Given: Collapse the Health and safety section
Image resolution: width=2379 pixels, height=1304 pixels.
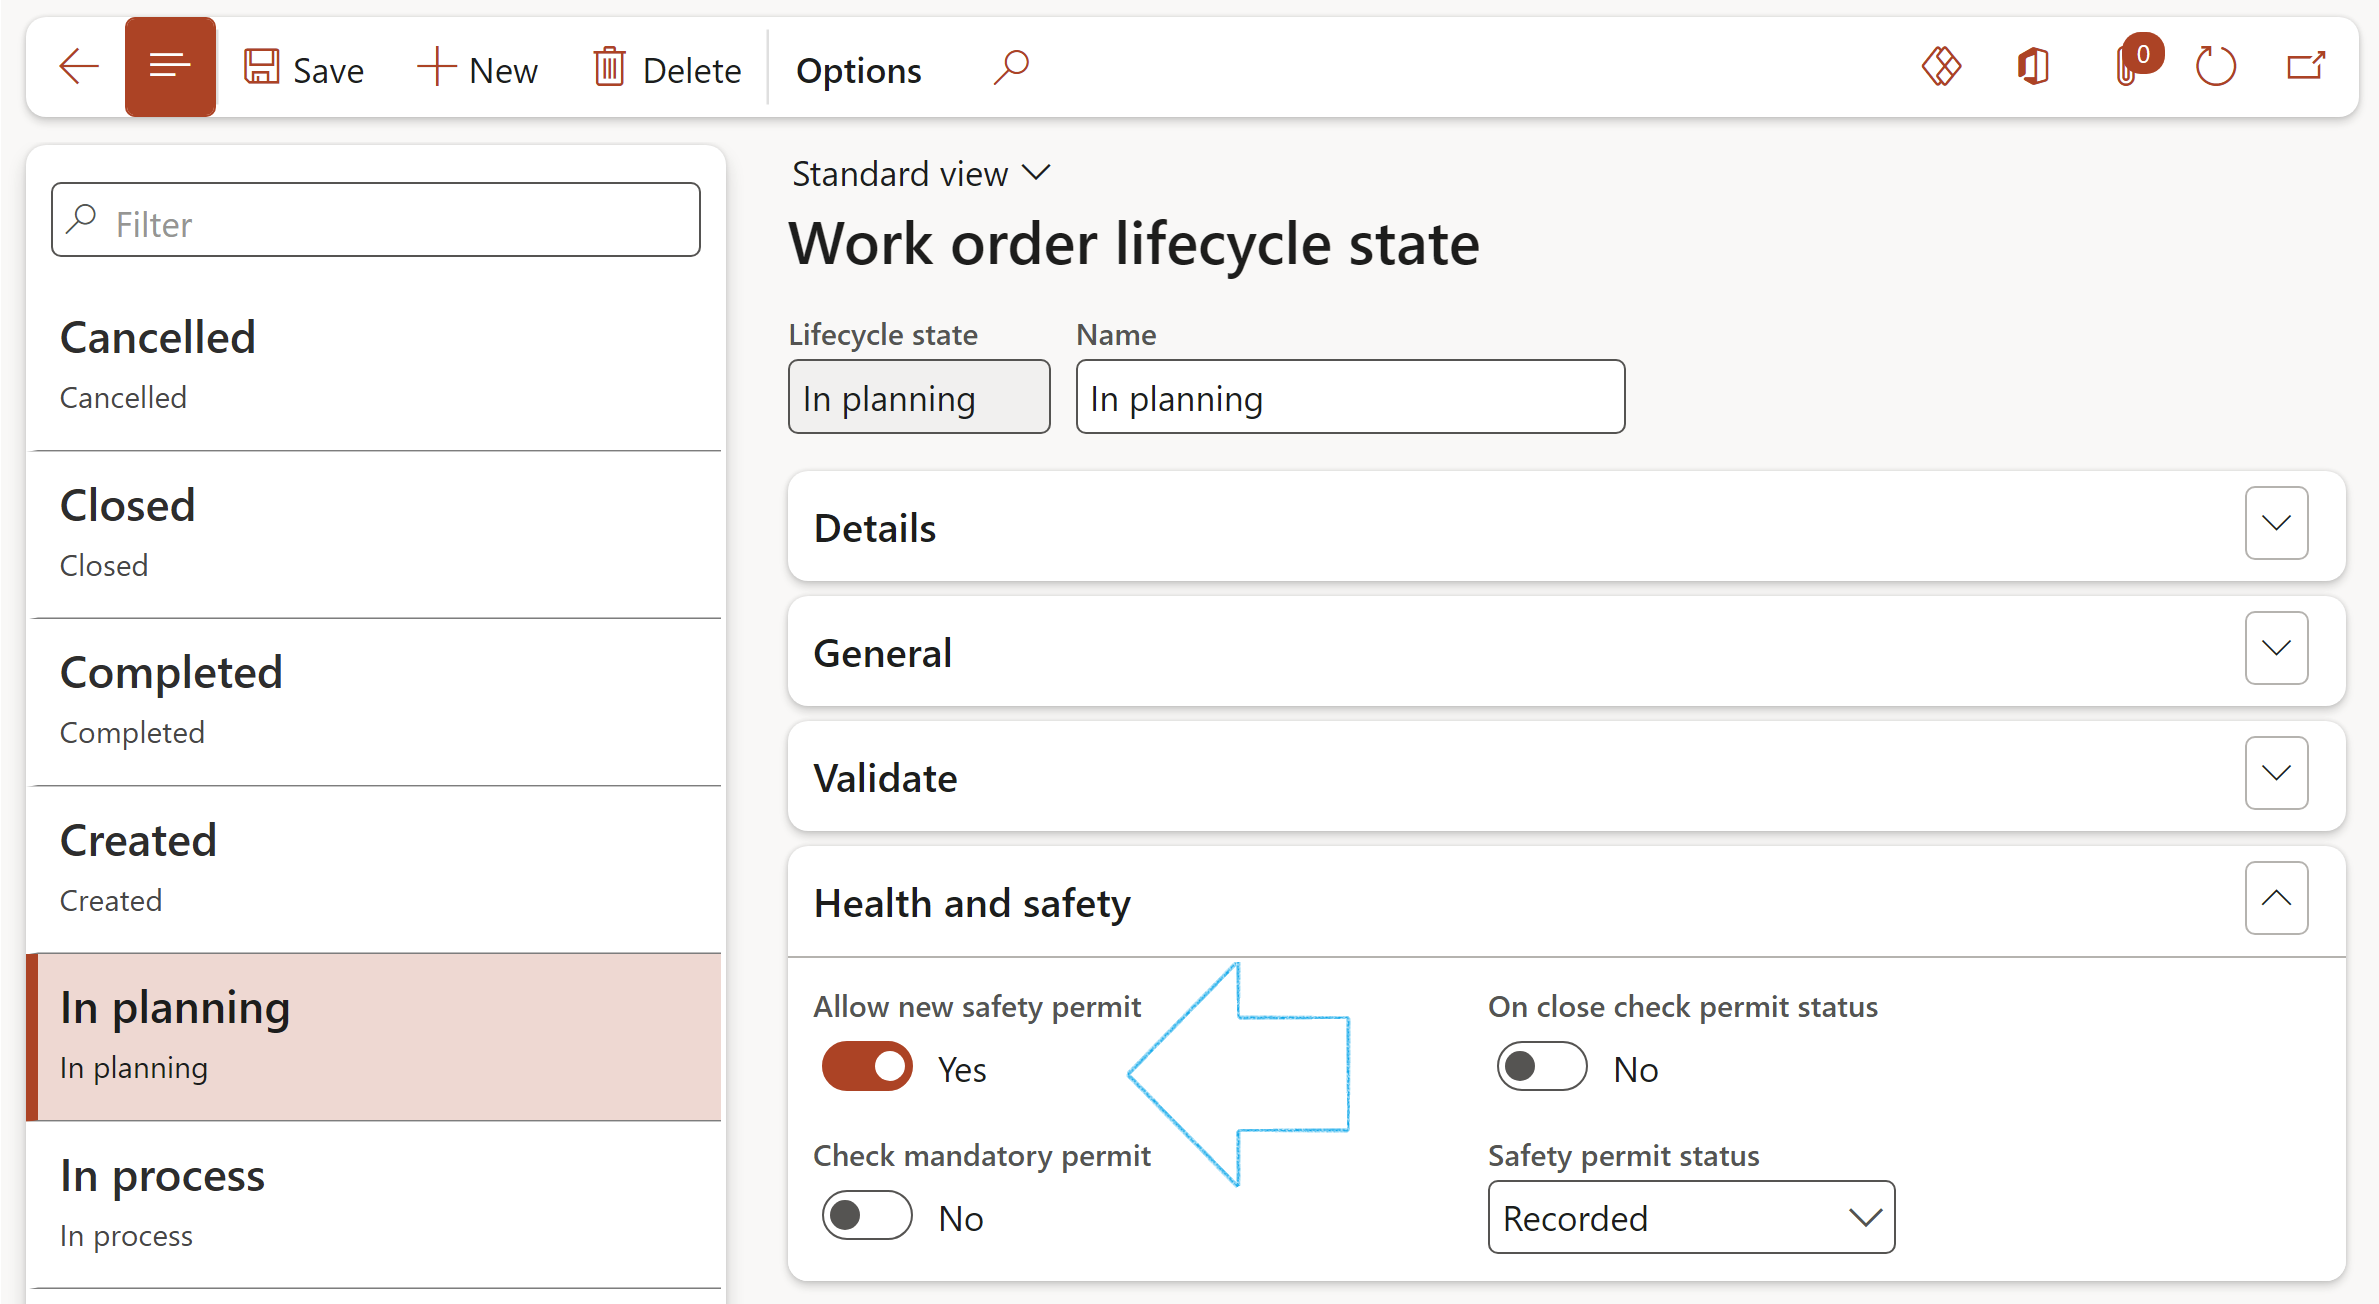Looking at the screenshot, I should (2276, 898).
